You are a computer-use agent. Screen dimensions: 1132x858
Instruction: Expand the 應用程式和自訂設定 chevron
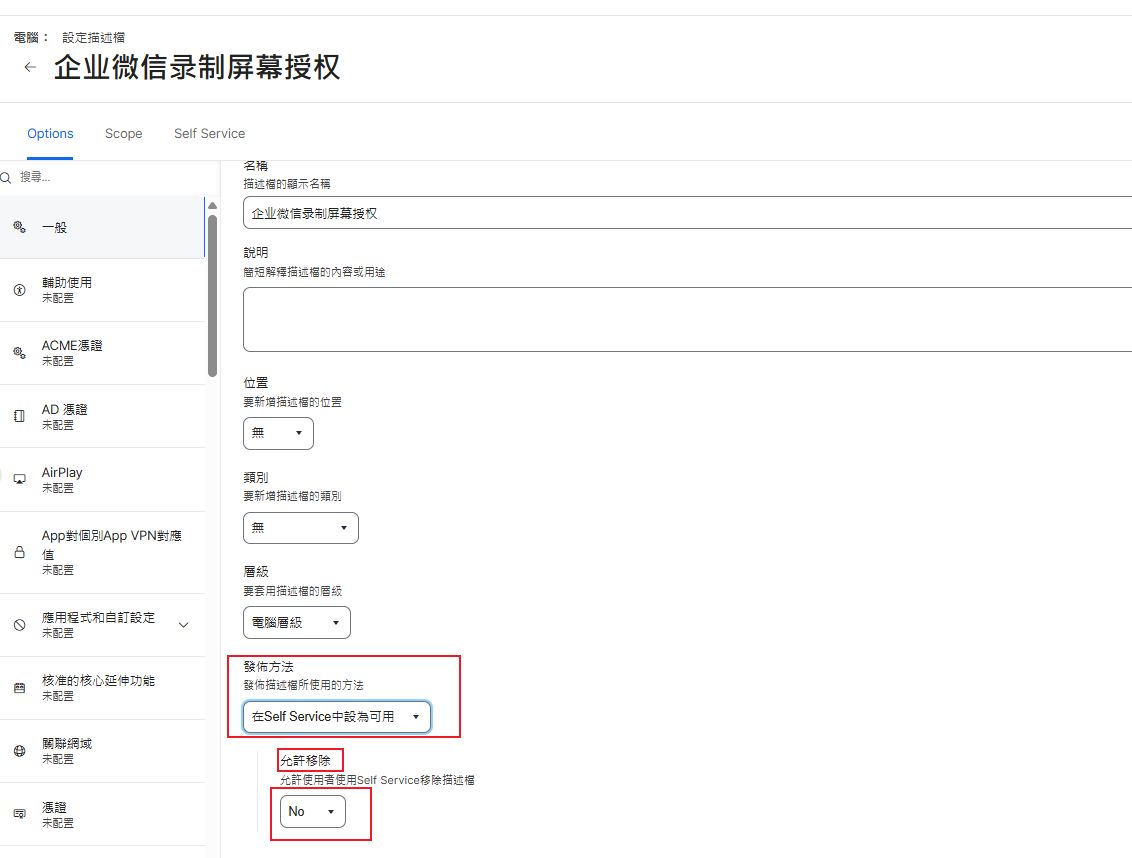[x=183, y=625]
